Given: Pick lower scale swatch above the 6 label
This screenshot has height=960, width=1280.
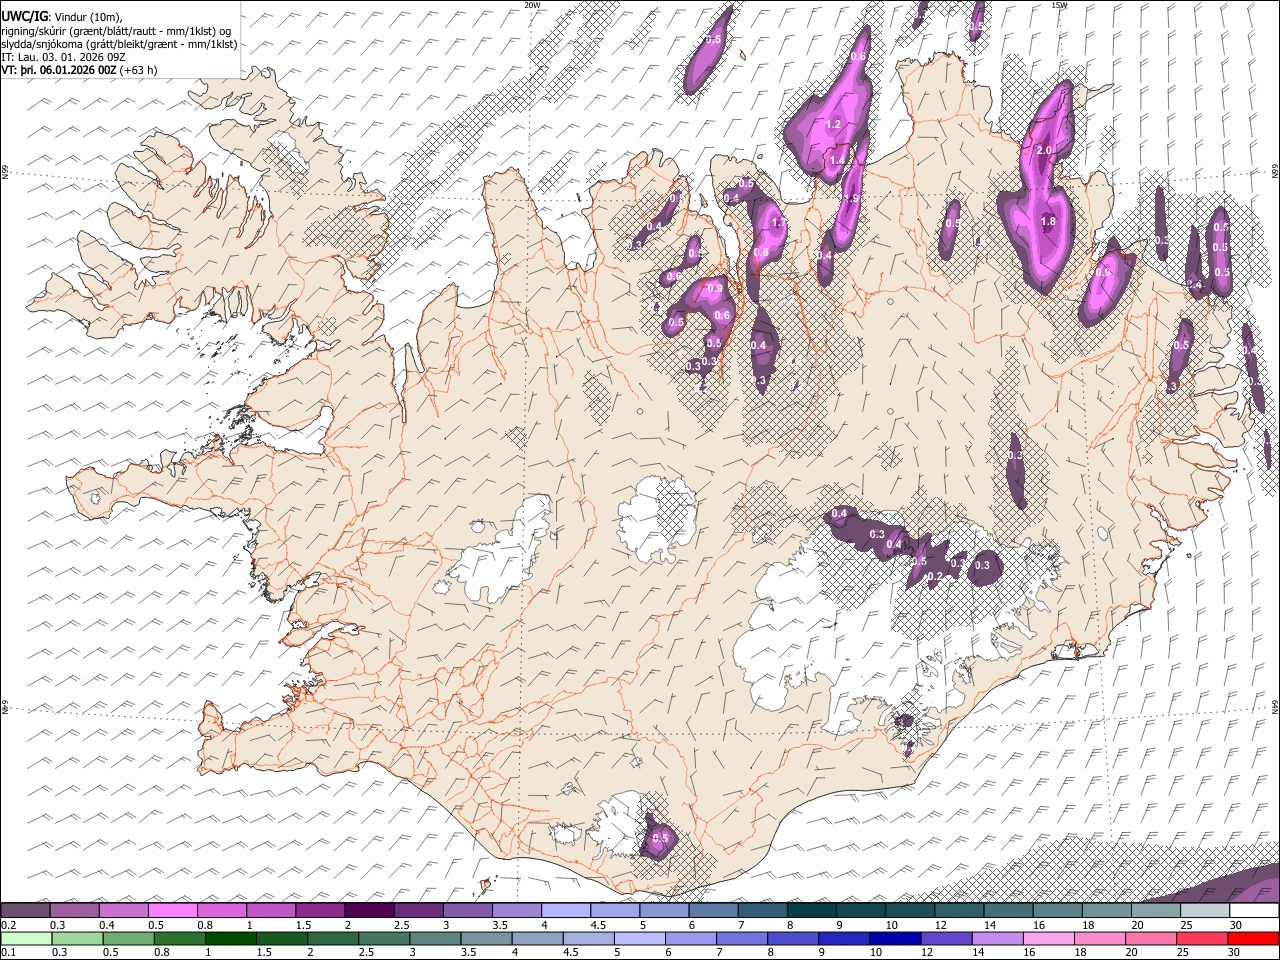Looking at the screenshot, I should click(x=691, y=939).
